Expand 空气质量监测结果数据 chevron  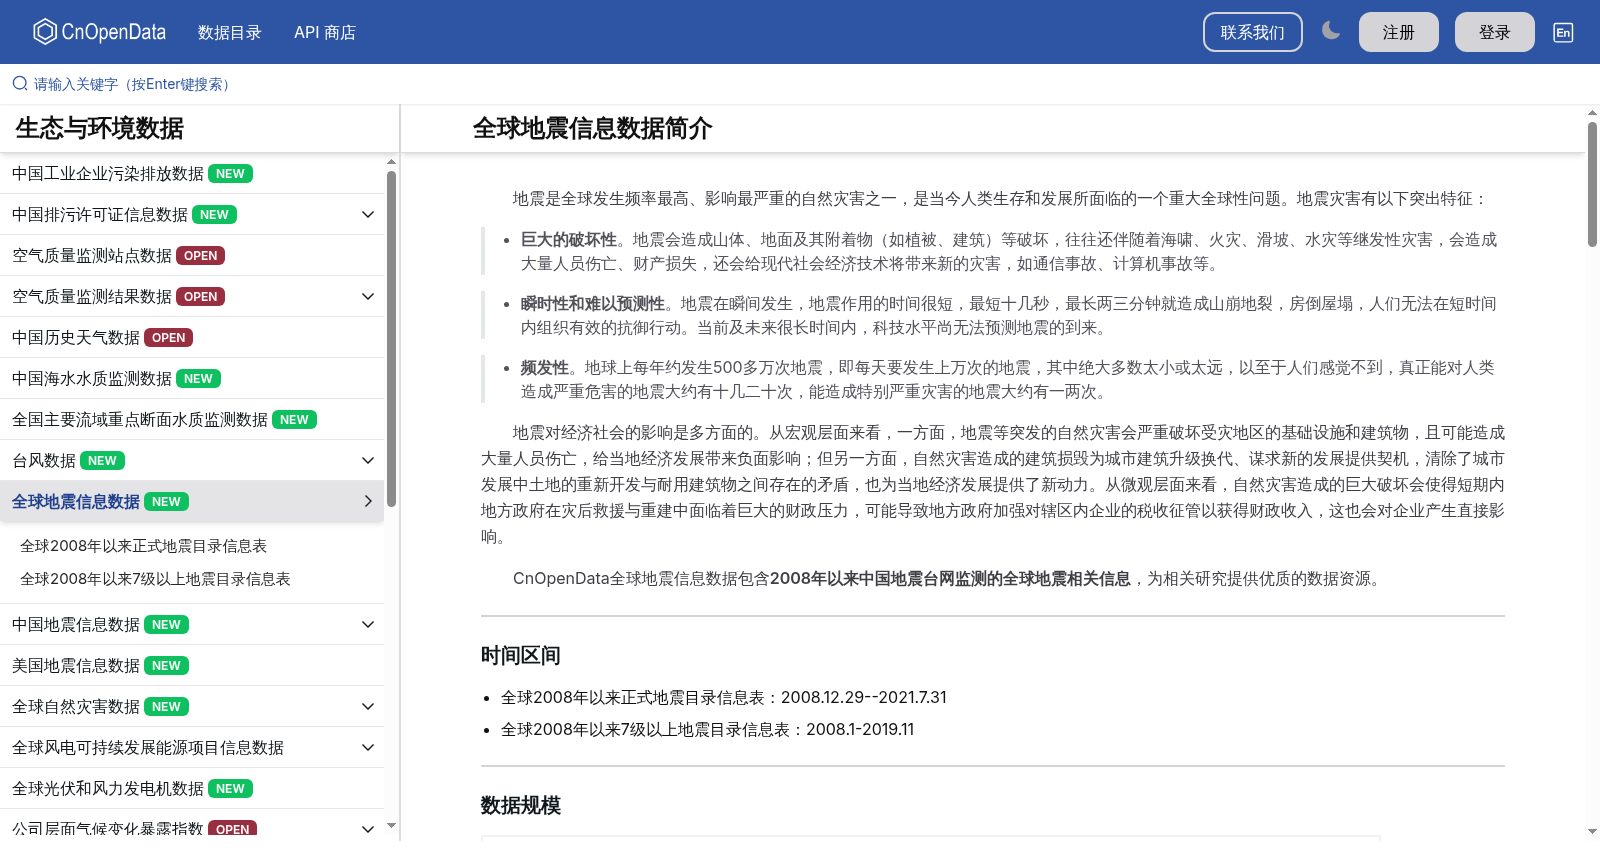368,297
